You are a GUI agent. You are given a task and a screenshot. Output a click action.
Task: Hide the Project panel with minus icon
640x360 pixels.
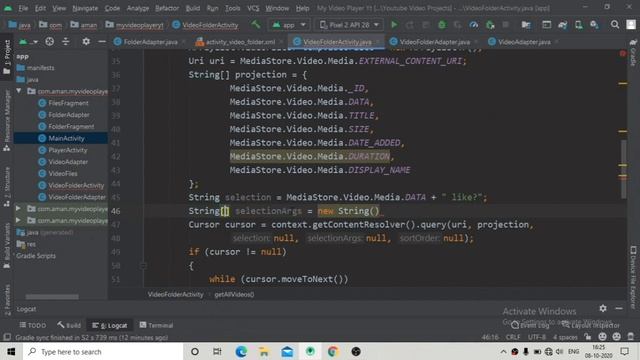[x=102, y=42]
